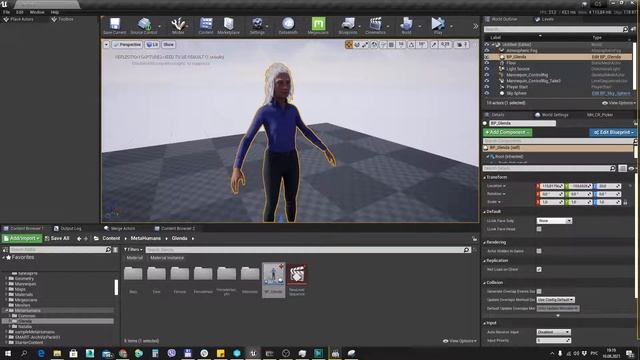Toggle visibility of Sky Sphere actor
The image size is (640, 360).
(x=487, y=93)
